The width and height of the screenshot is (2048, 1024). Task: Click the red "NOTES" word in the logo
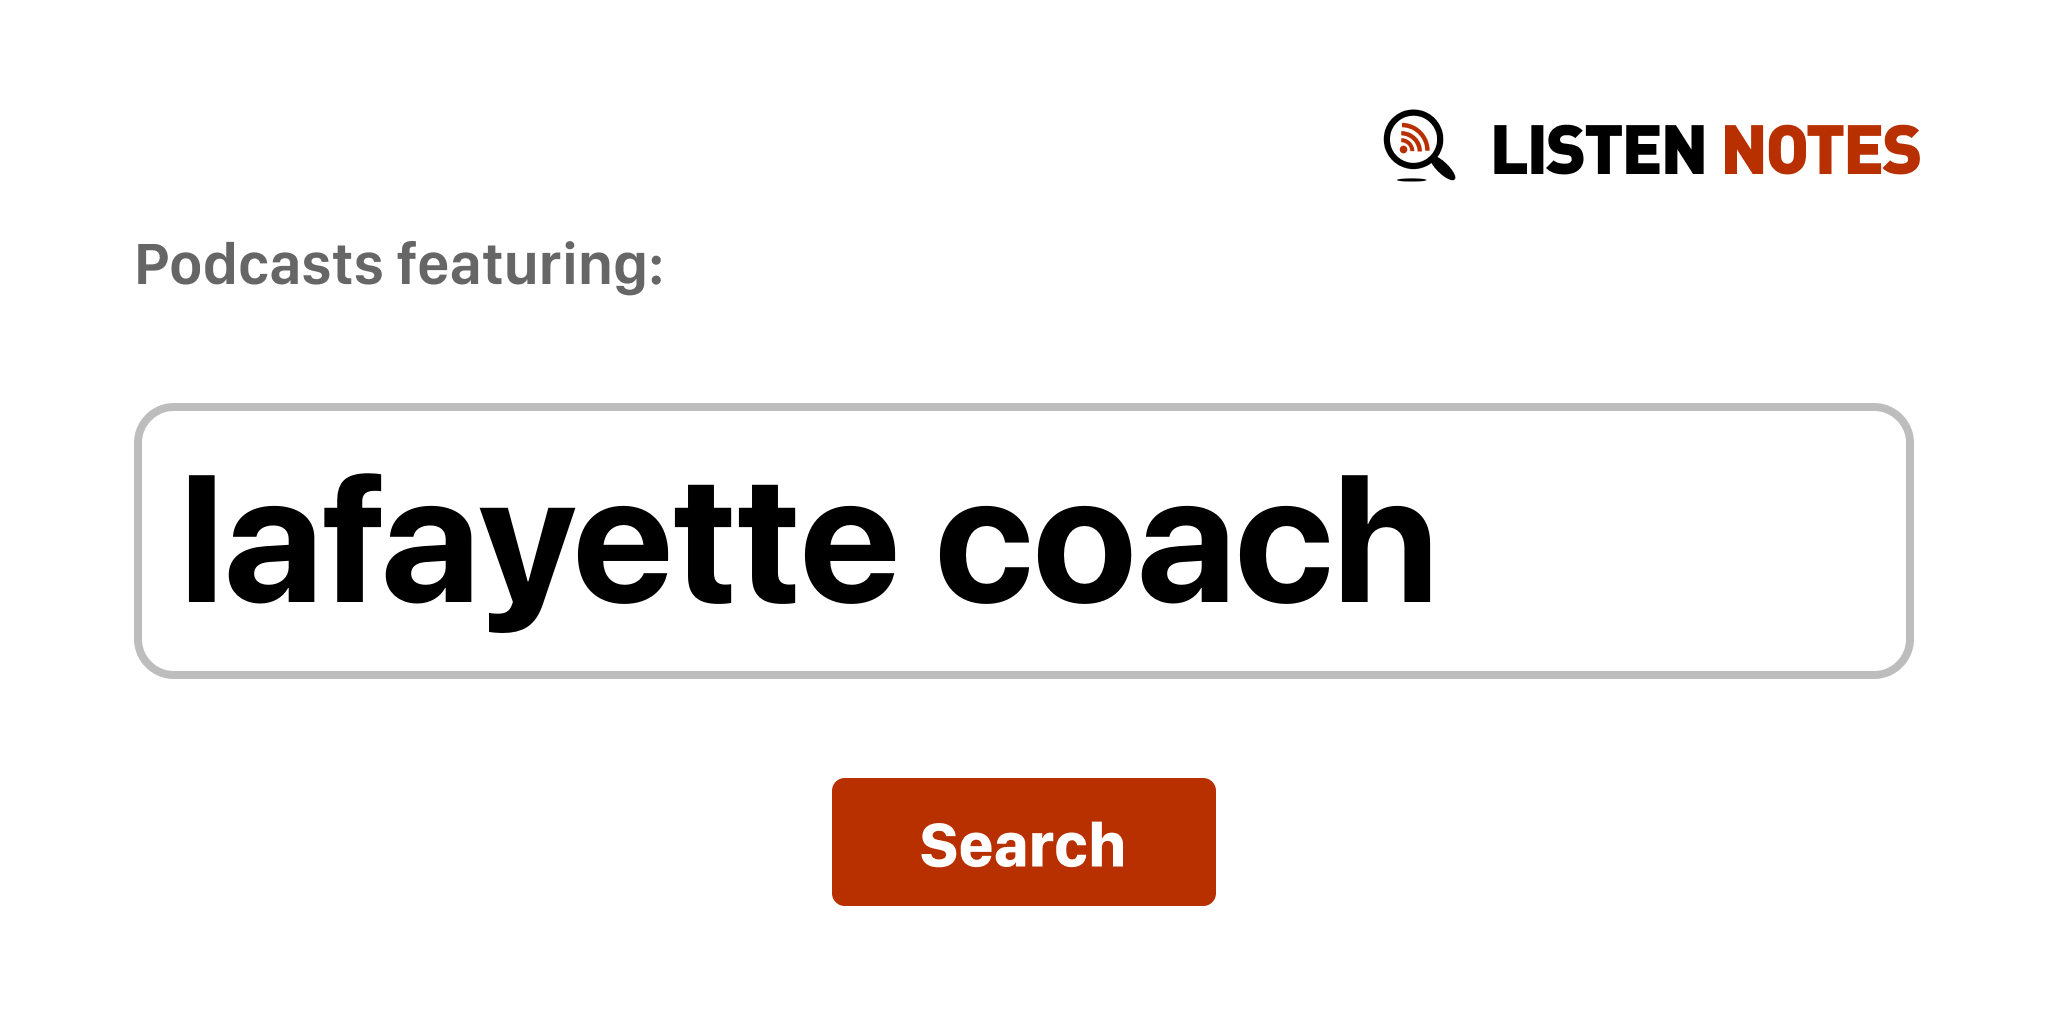pos(1820,151)
